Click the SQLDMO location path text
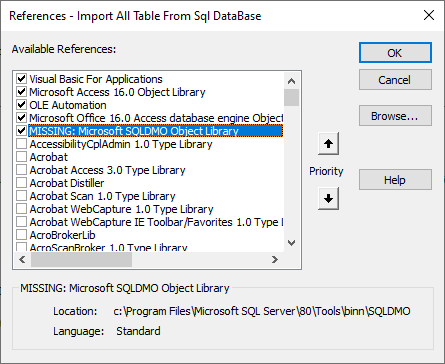445x364 pixels. pos(262,311)
